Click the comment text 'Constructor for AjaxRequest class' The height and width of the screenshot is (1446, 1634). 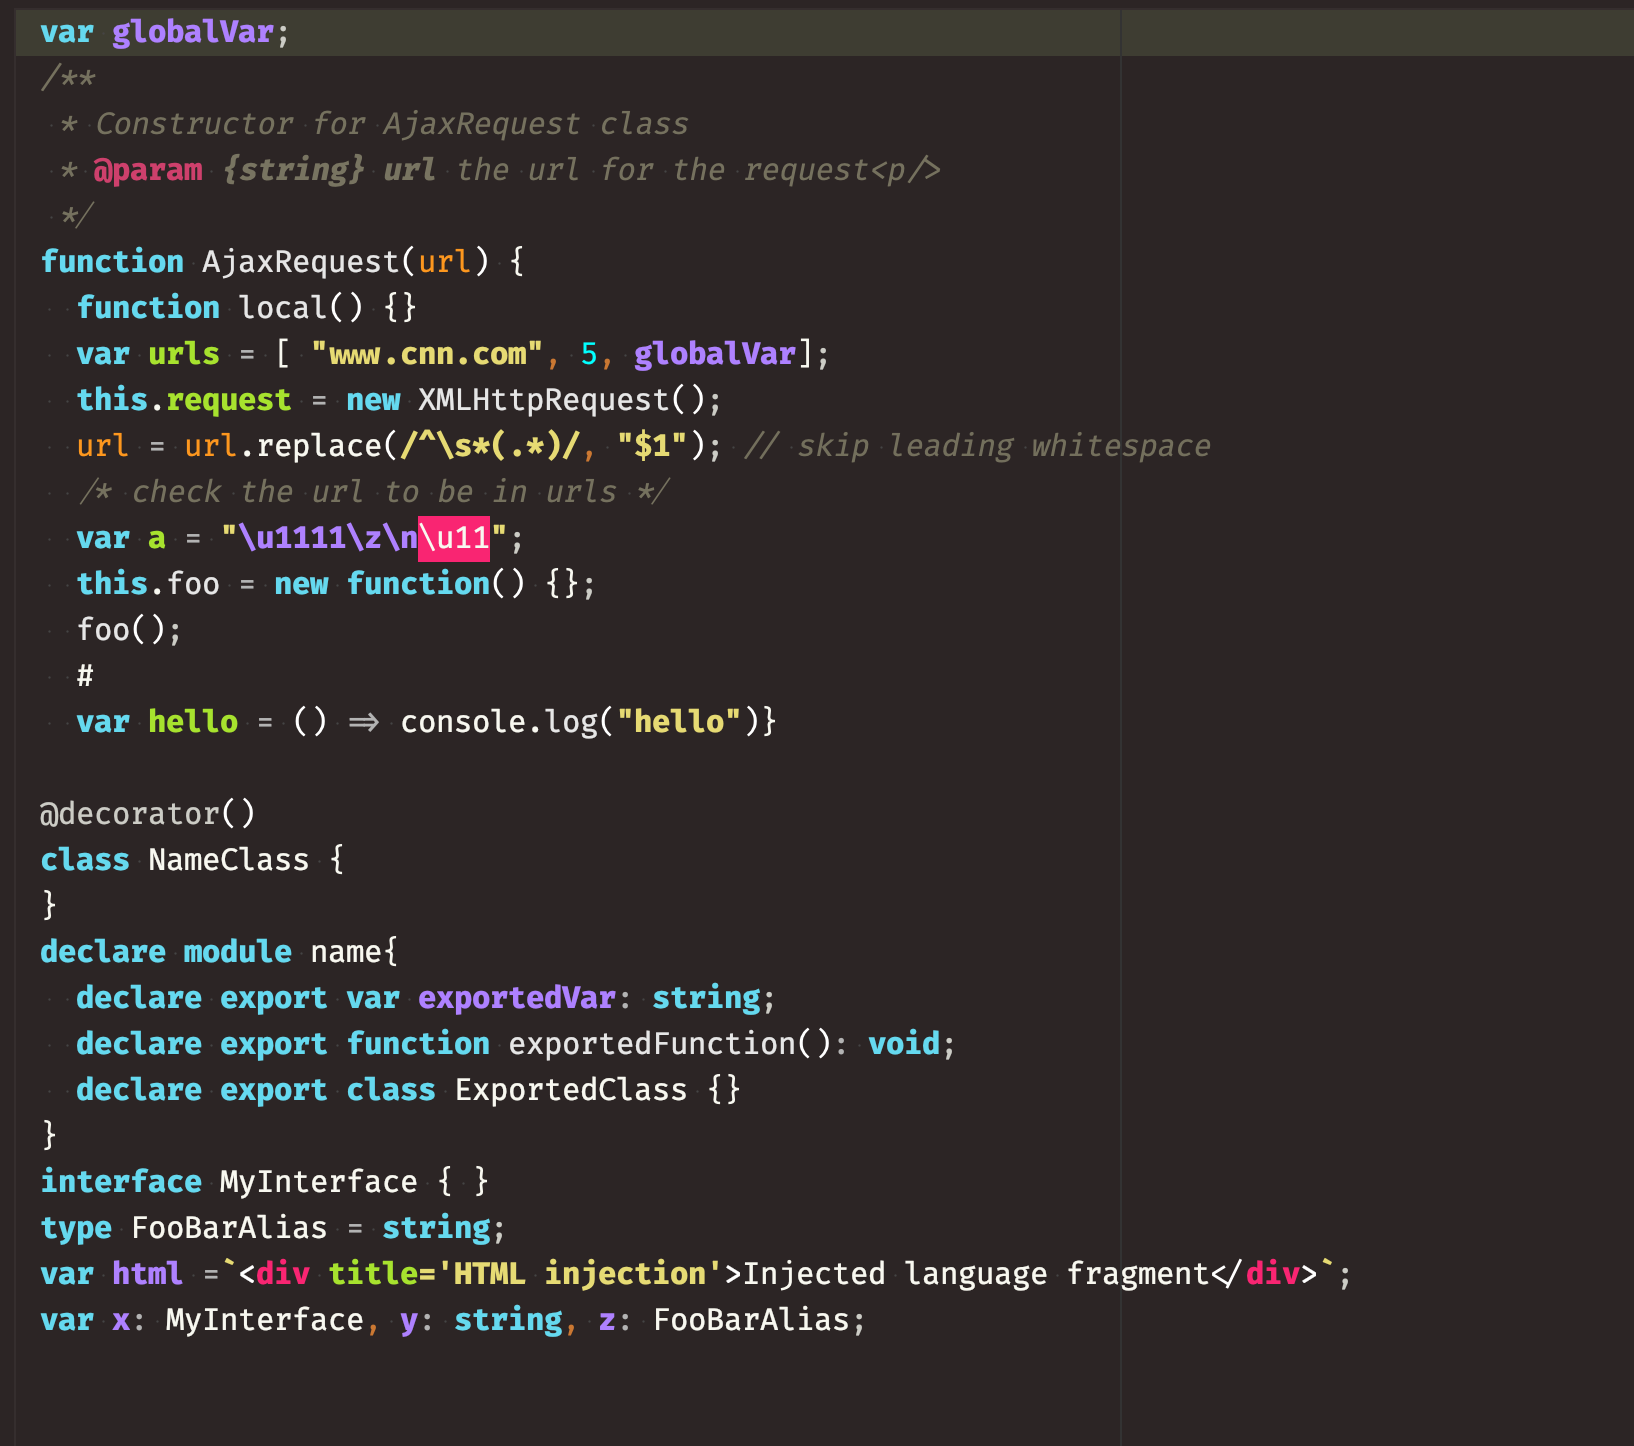392,124
